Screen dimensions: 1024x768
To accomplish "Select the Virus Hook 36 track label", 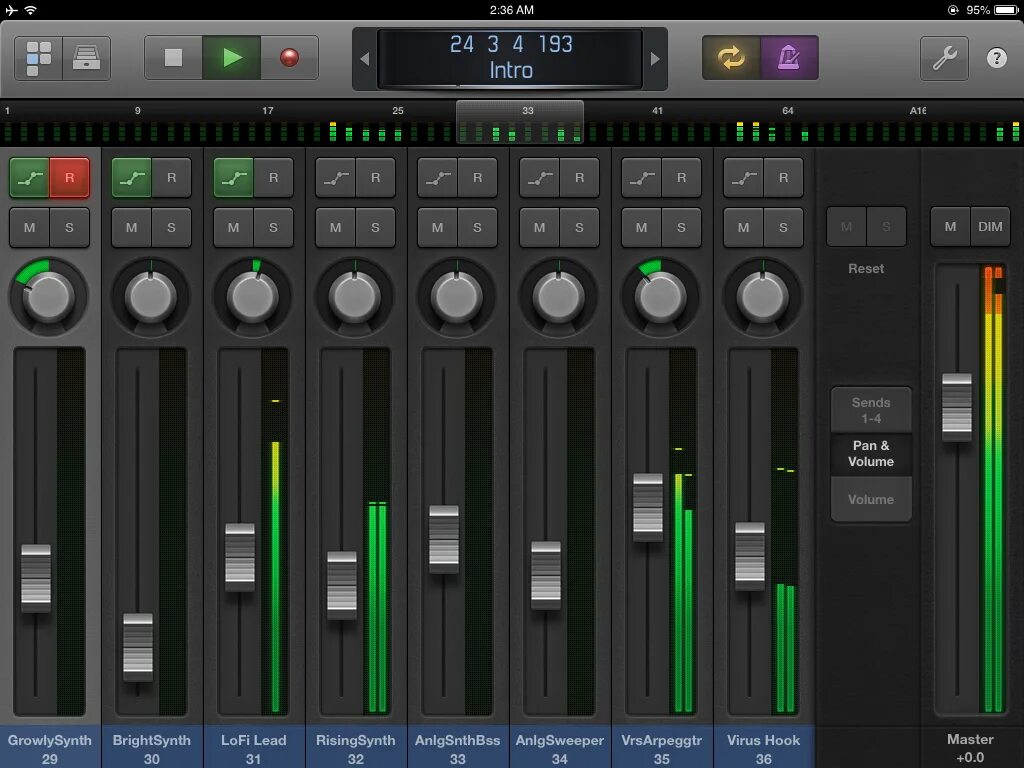I will click(763, 747).
